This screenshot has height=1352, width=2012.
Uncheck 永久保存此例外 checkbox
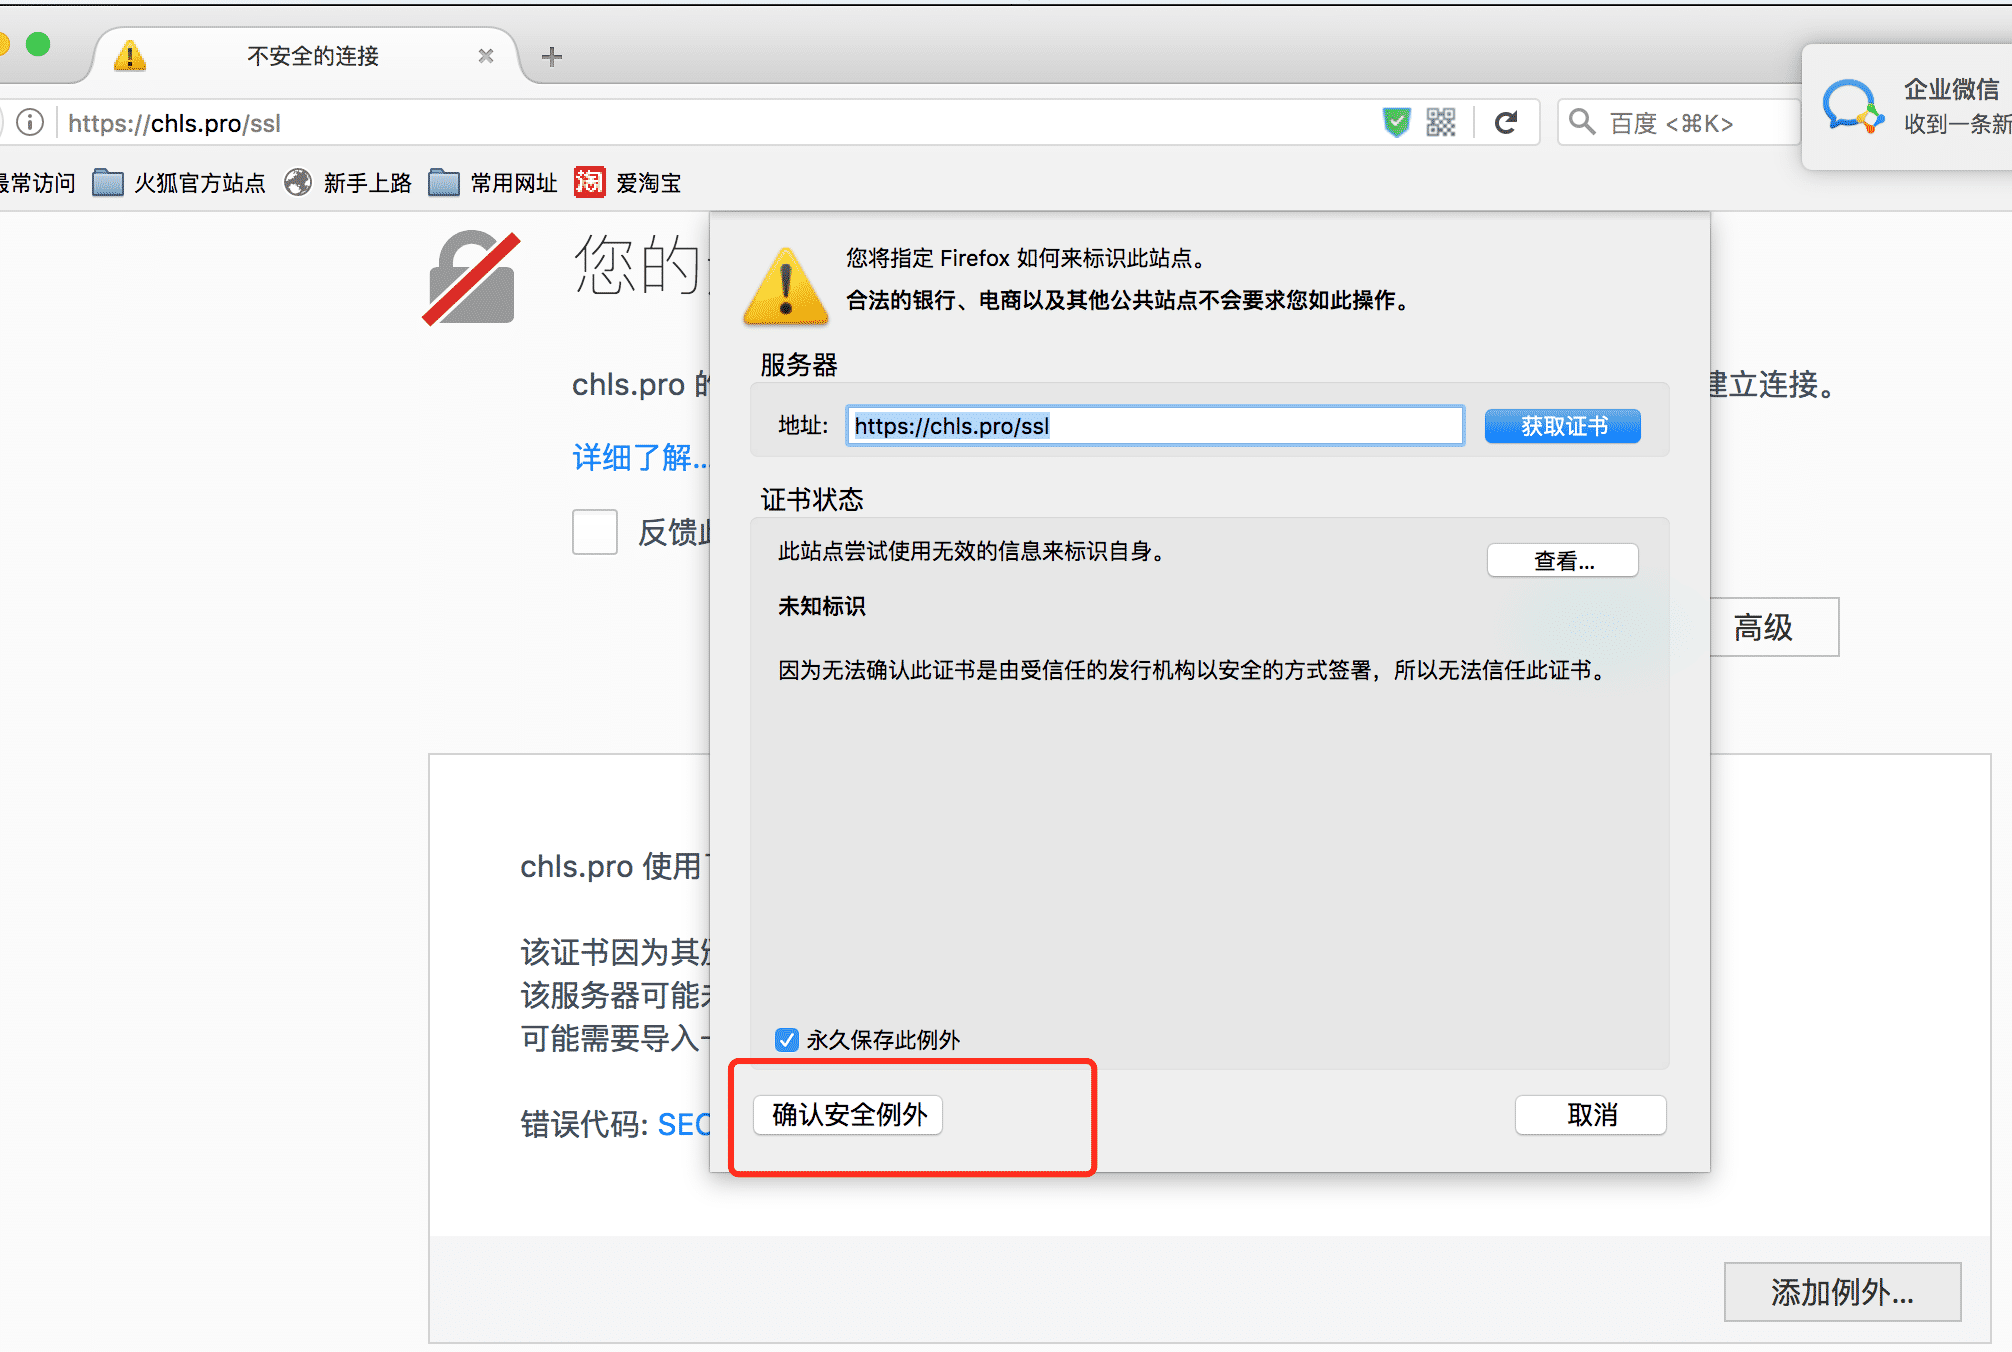[787, 1040]
